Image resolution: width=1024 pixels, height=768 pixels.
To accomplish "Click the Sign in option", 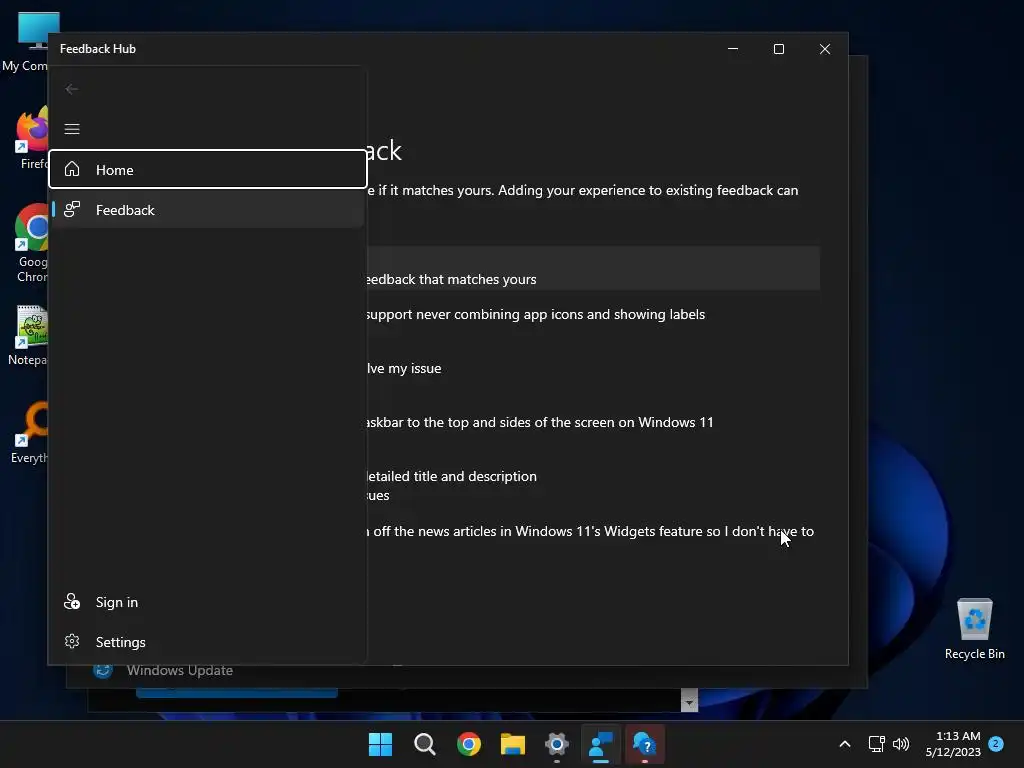I will coord(208,601).
